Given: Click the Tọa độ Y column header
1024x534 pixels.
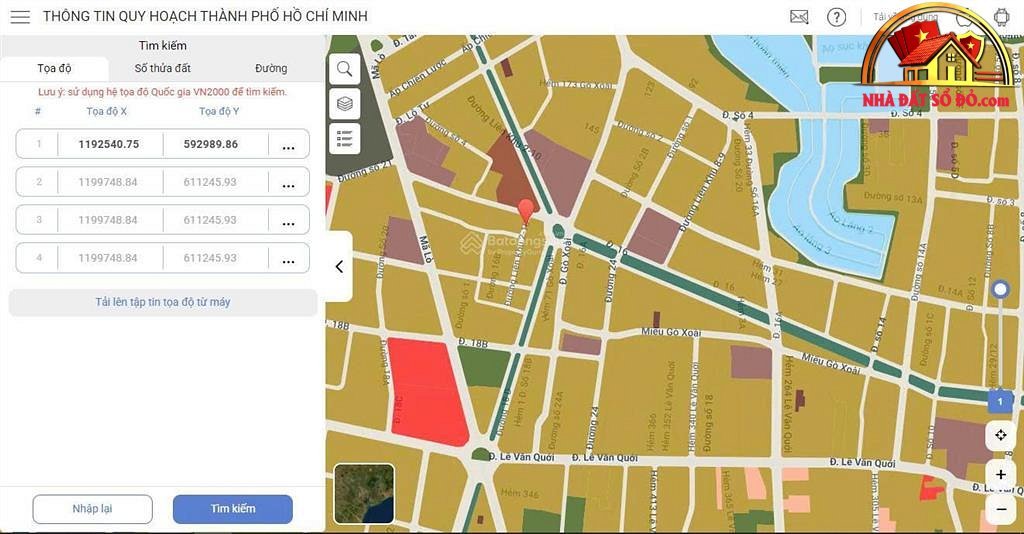Looking at the screenshot, I should [x=219, y=112].
